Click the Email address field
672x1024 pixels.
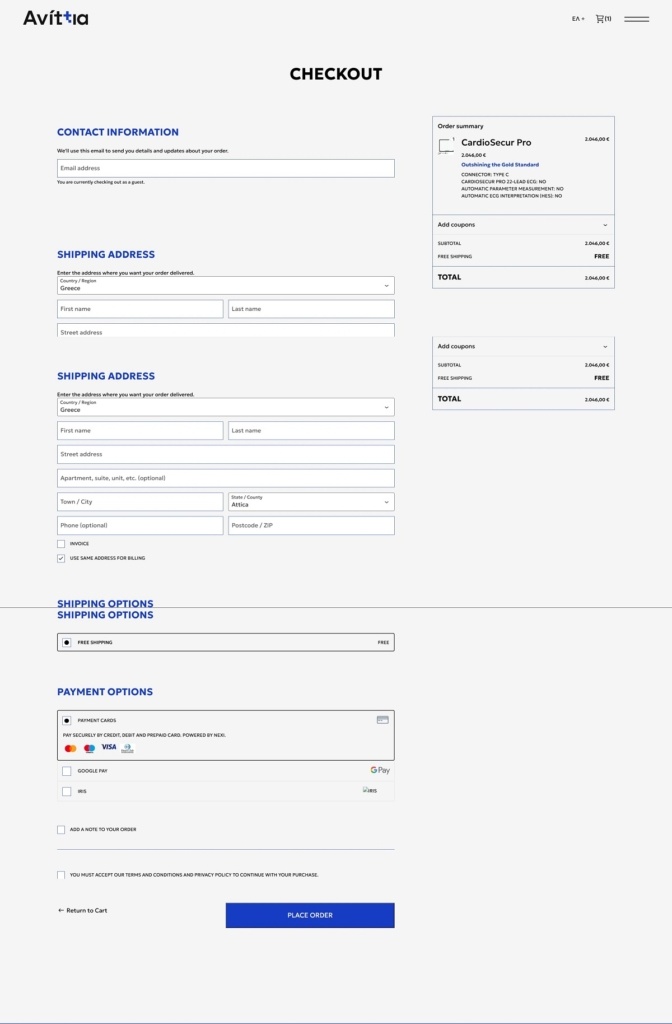tap(225, 168)
